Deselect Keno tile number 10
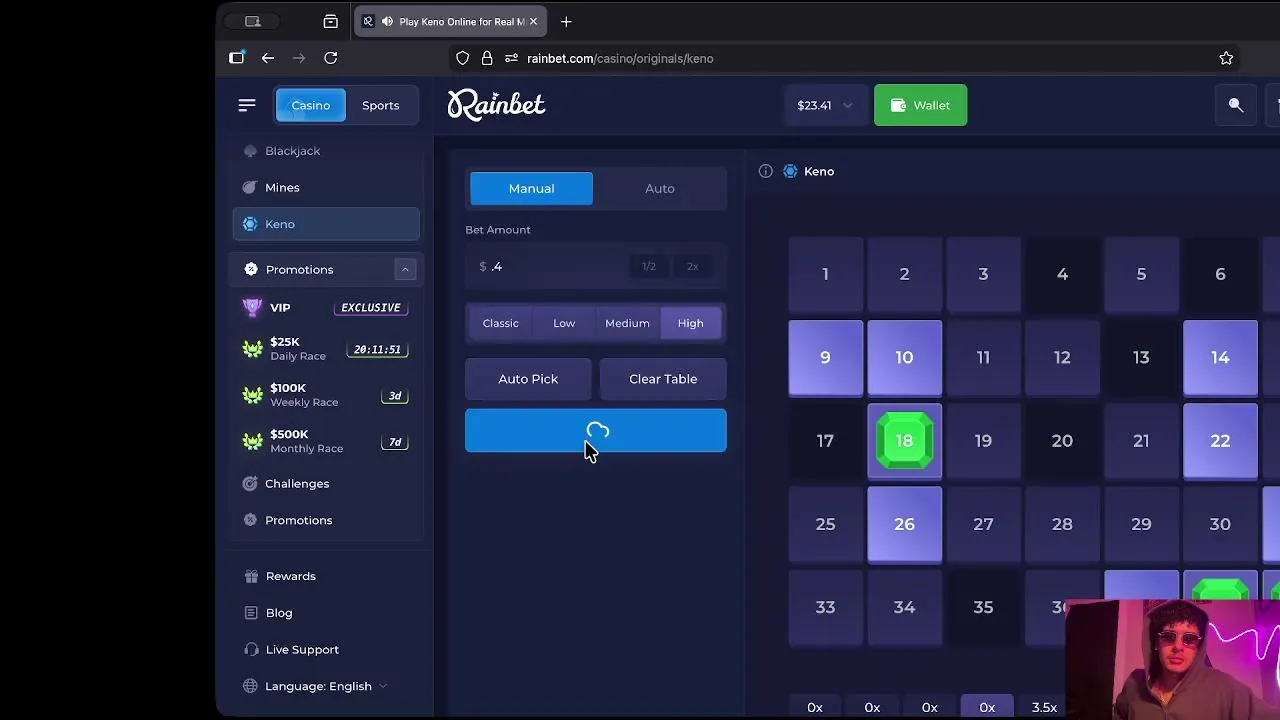 pyautogui.click(x=904, y=357)
